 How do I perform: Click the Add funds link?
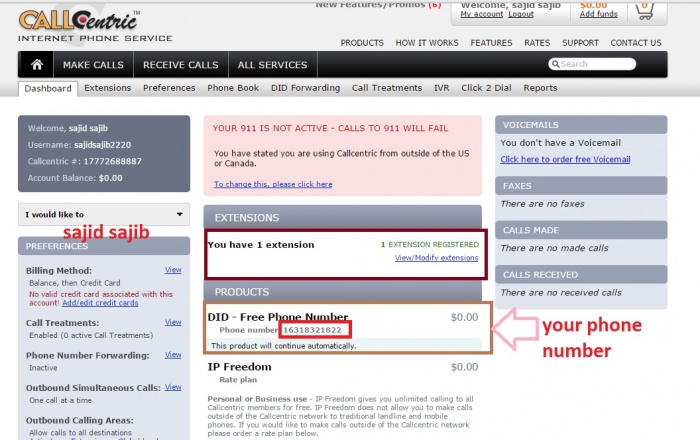[x=598, y=14]
